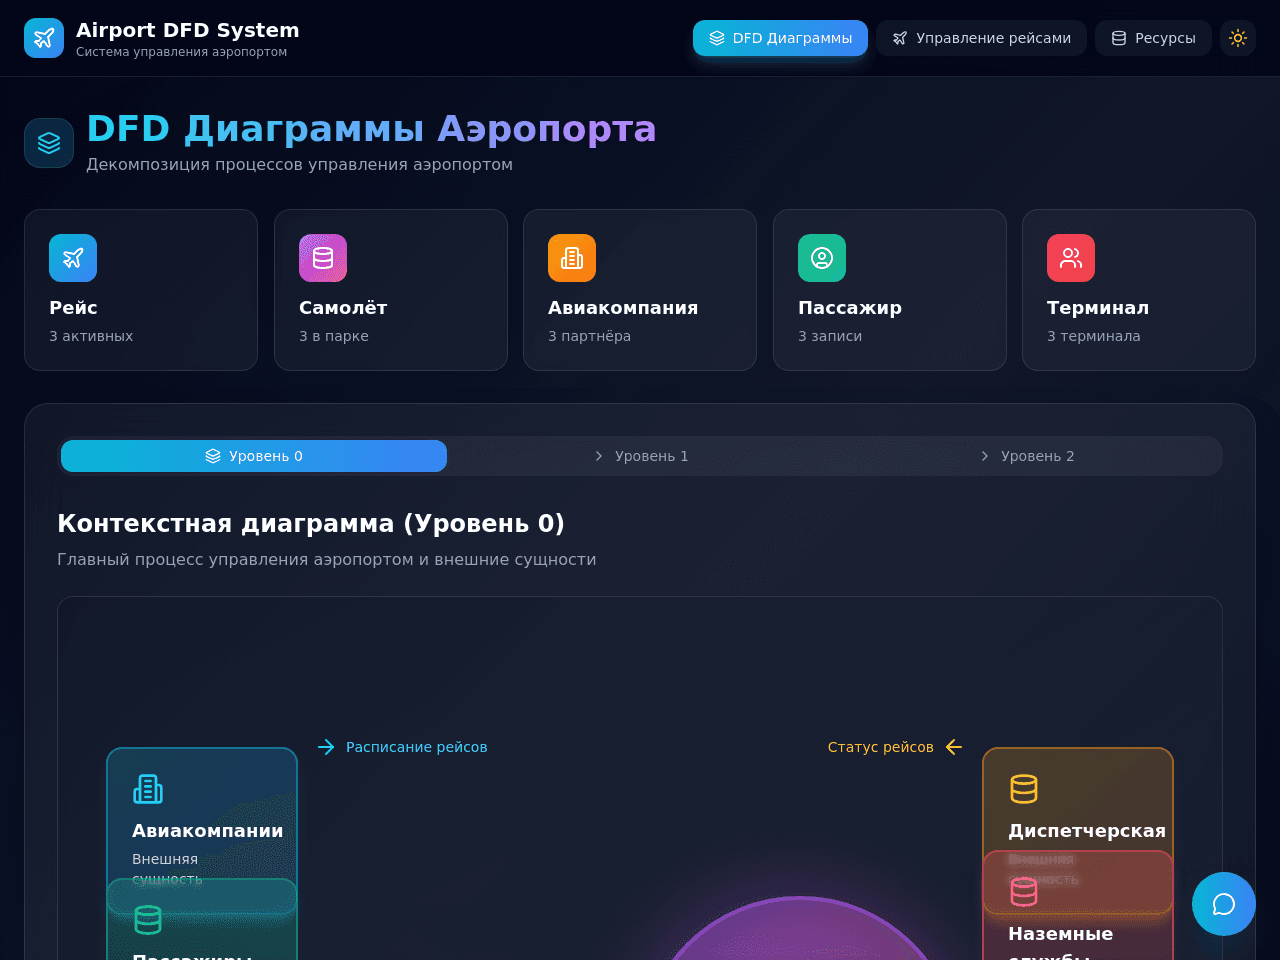This screenshot has height=960, width=1280.
Task: Click the DFD Диаграммы Аэропорта page heading
Action: tap(371, 129)
